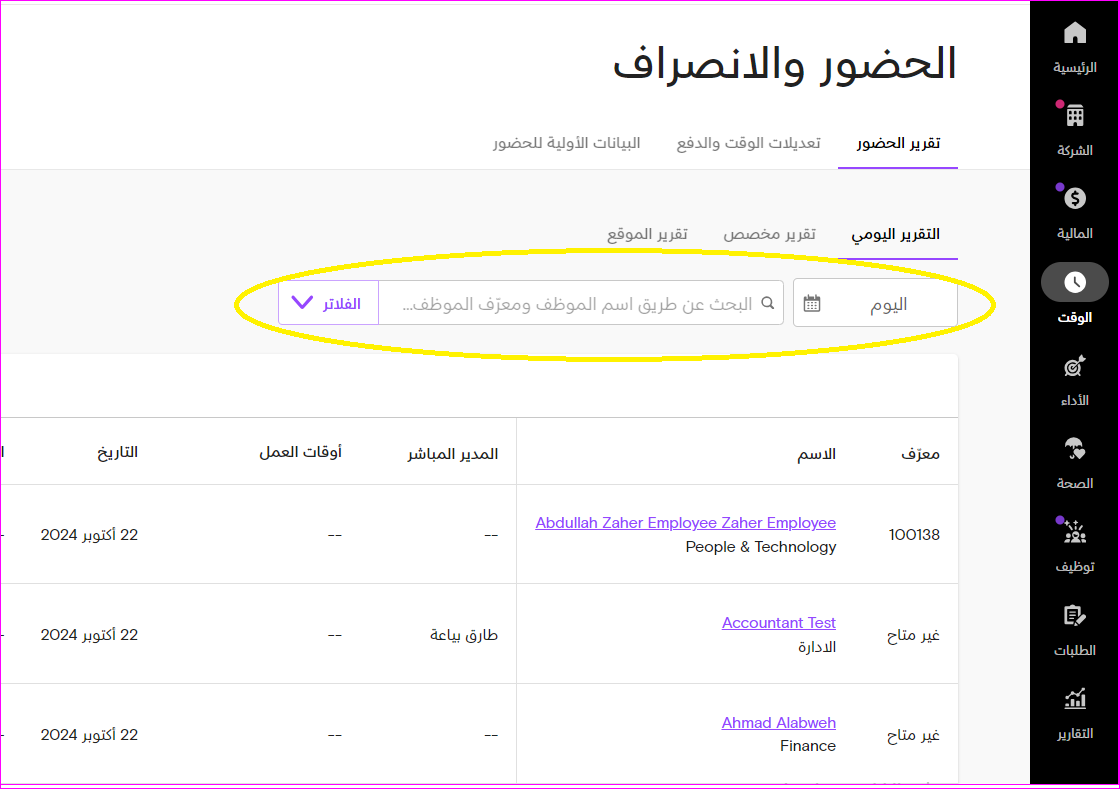The width and height of the screenshot is (1120, 789).
Task: Open Abdullah Zaher Employee profile link
Action: point(685,523)
